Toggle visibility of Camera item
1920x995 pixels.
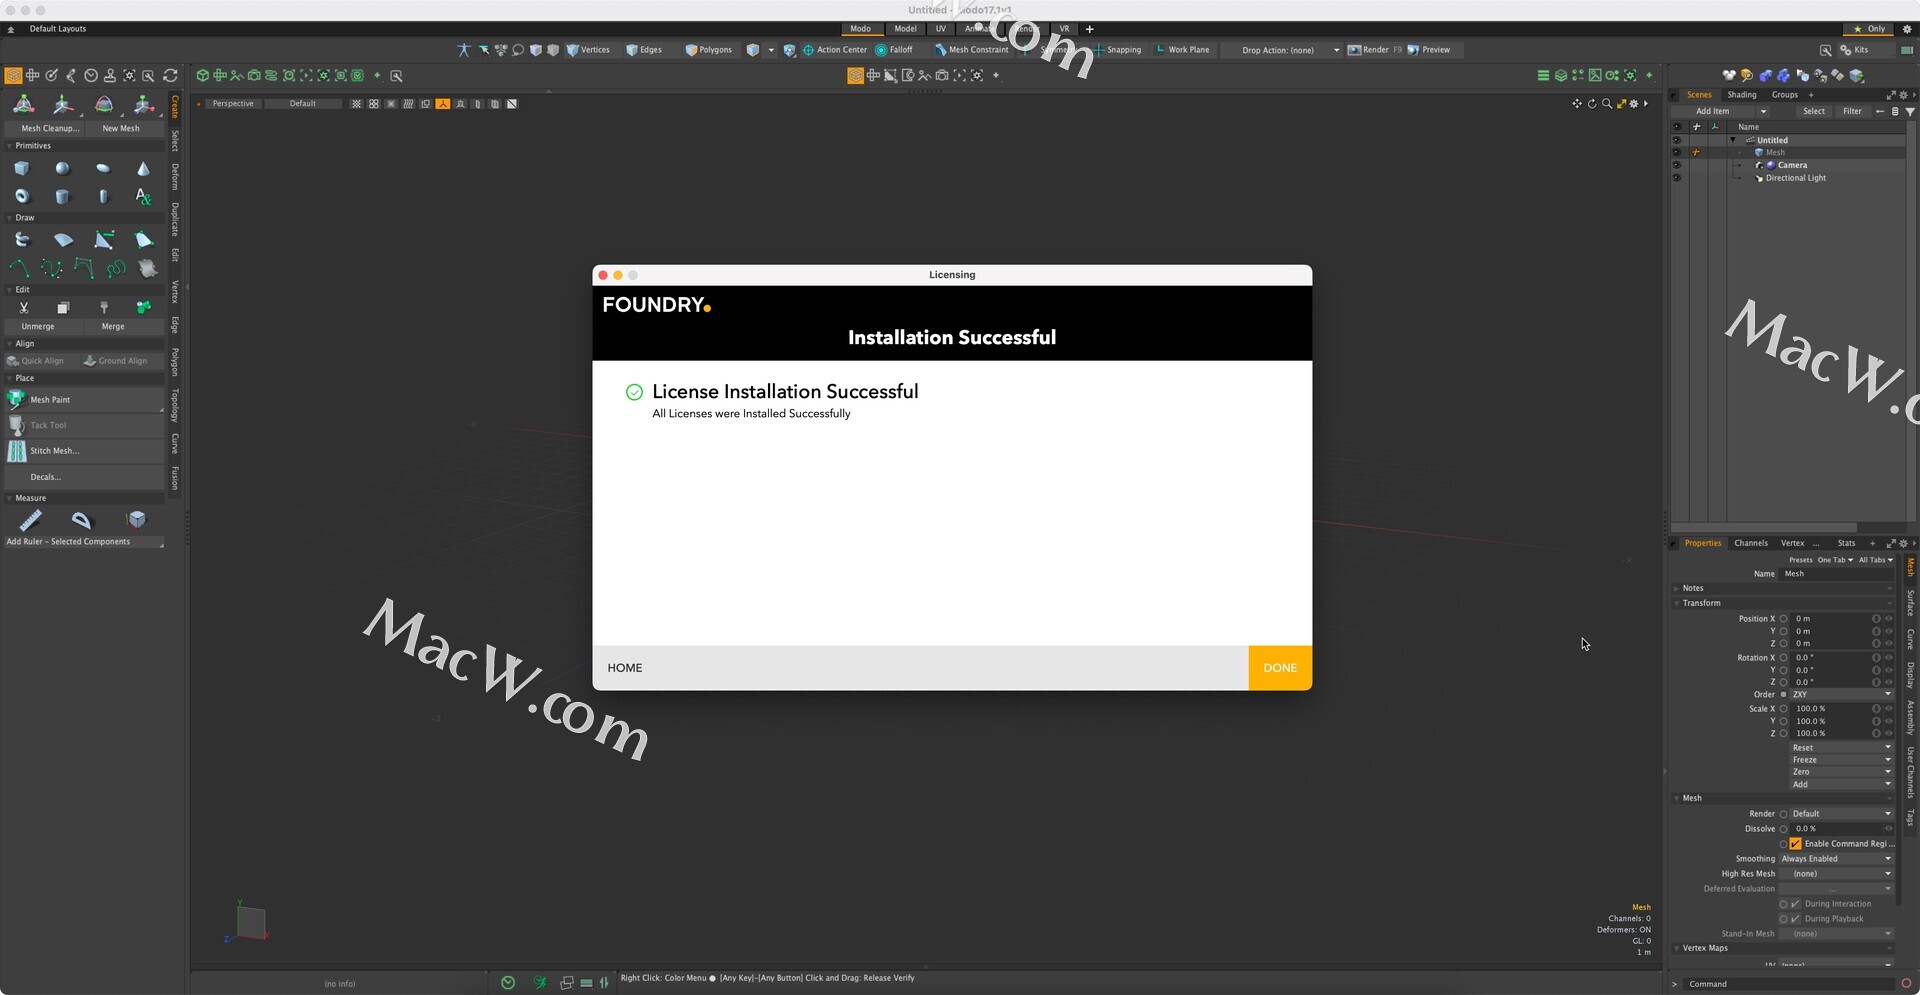1677,165
